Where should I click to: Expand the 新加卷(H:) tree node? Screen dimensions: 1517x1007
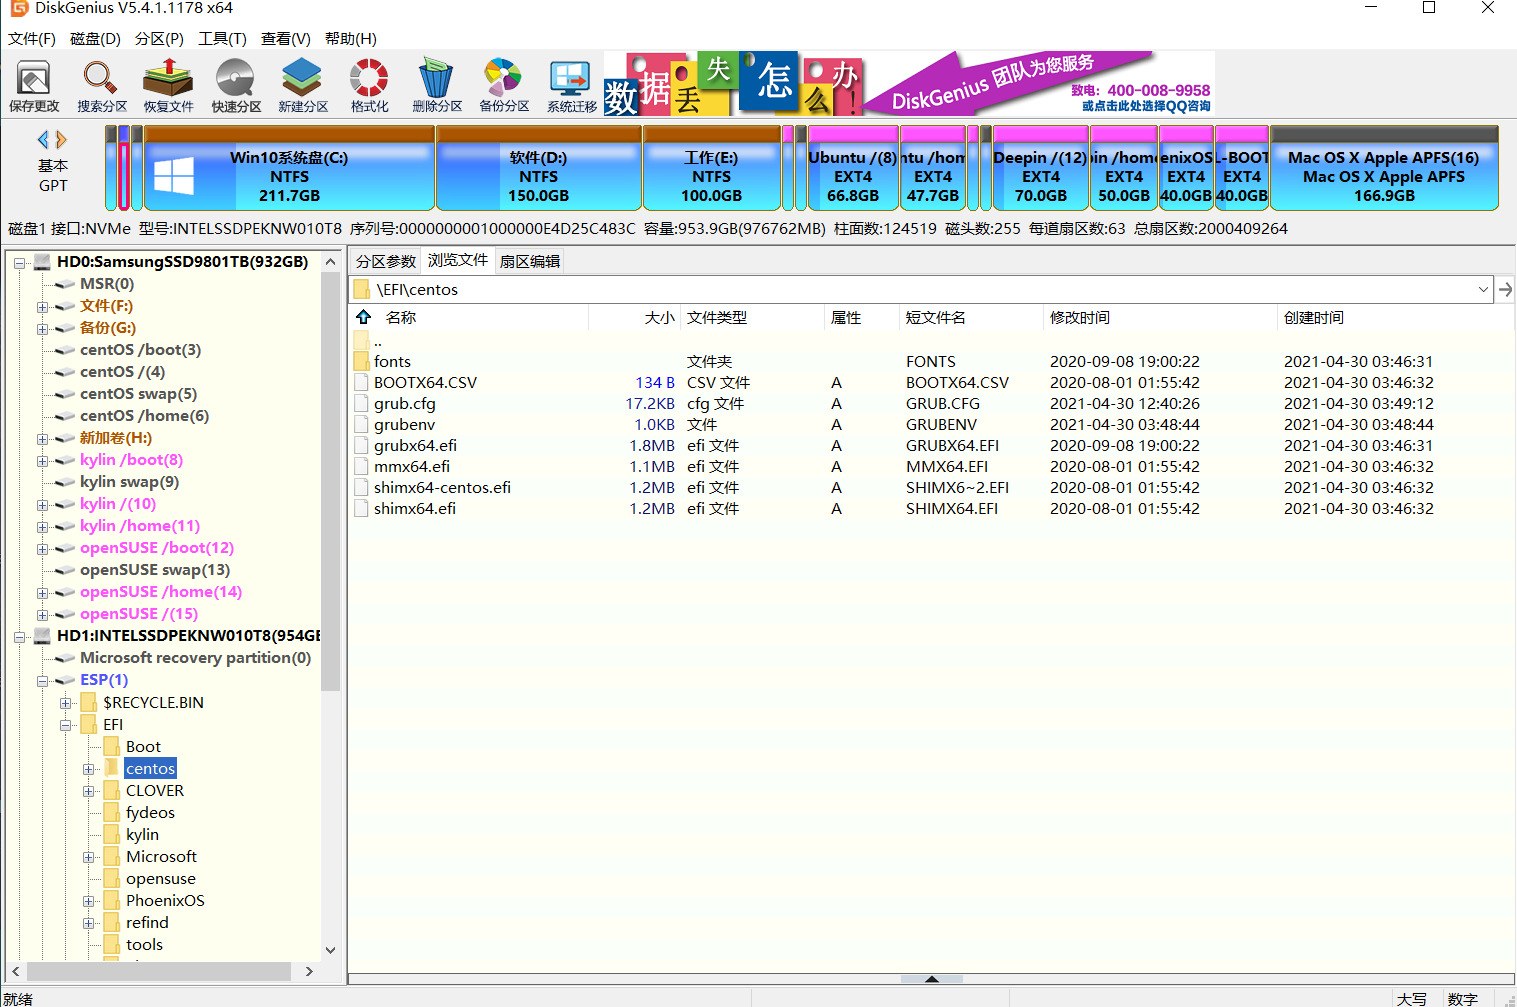[42, 438]
